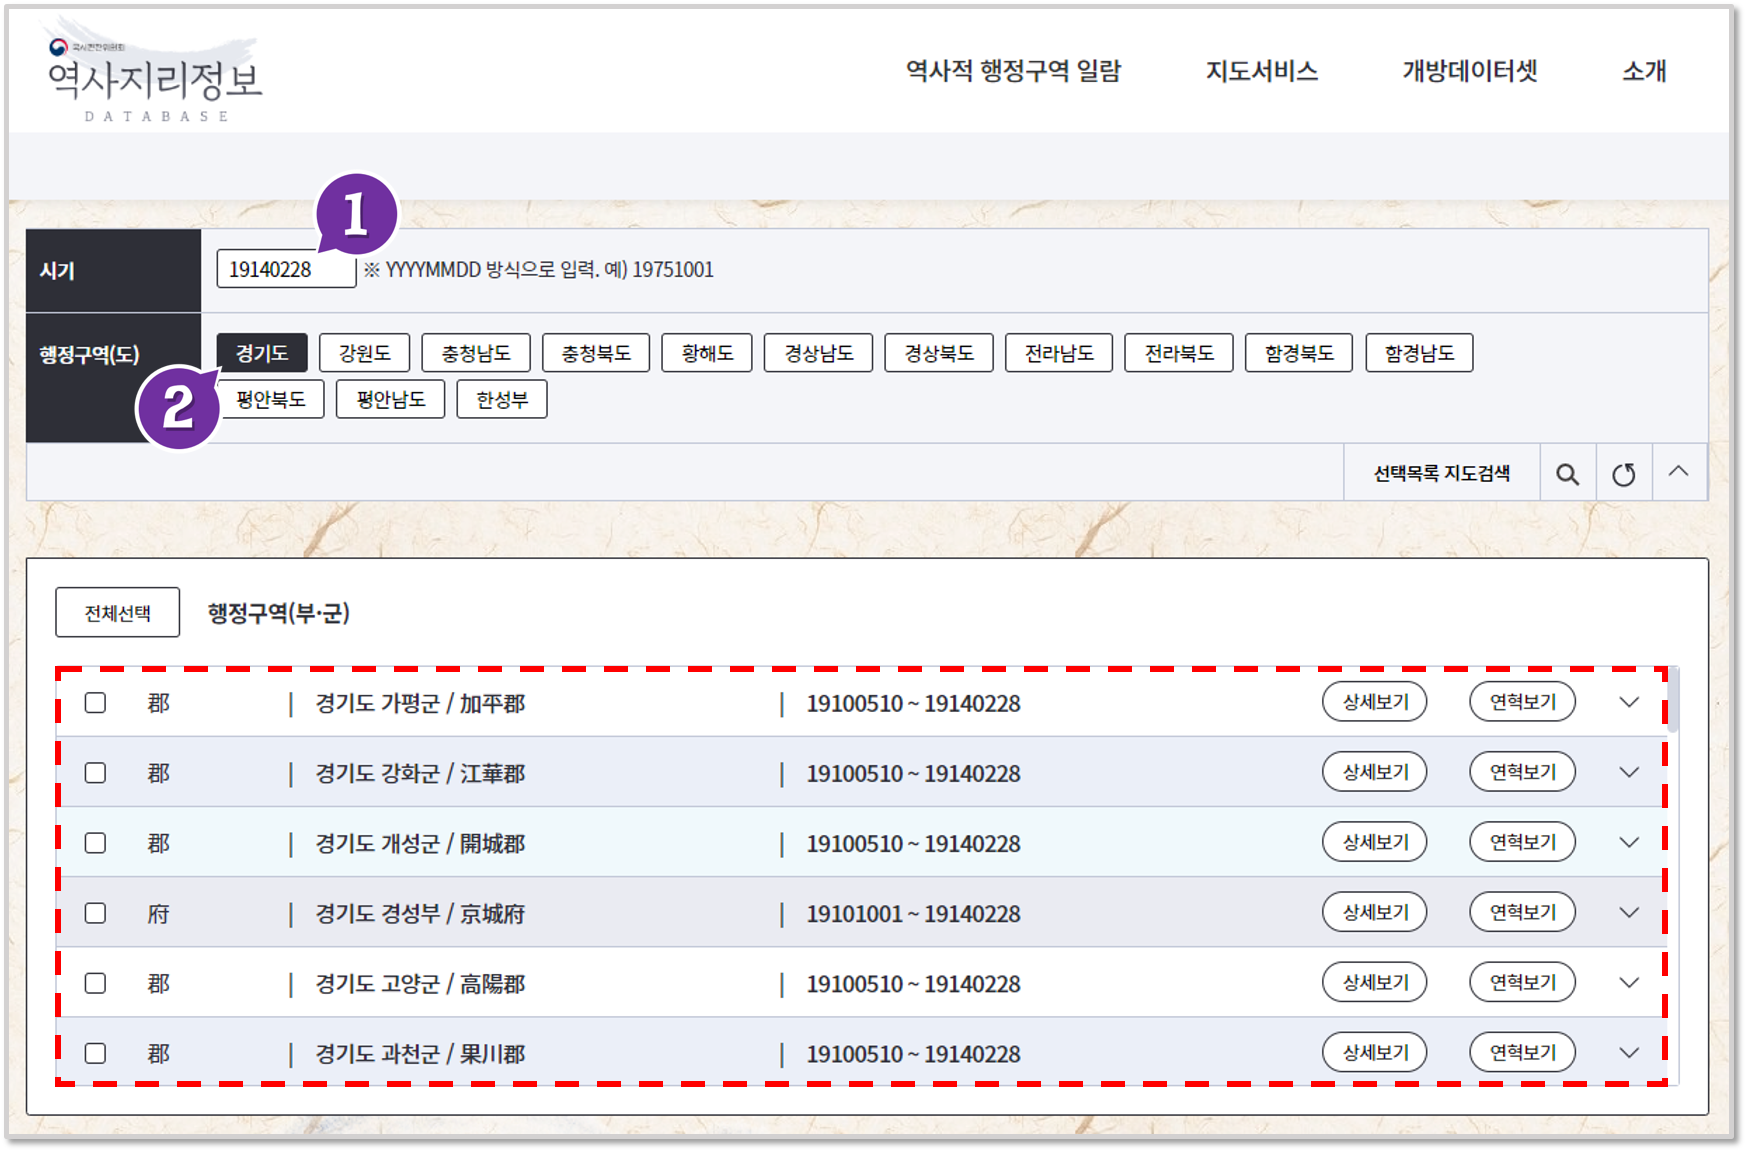Click the text 경기도 강화군 / 江華郡
Screen dimensions: 1747x1152
(420, 774)
